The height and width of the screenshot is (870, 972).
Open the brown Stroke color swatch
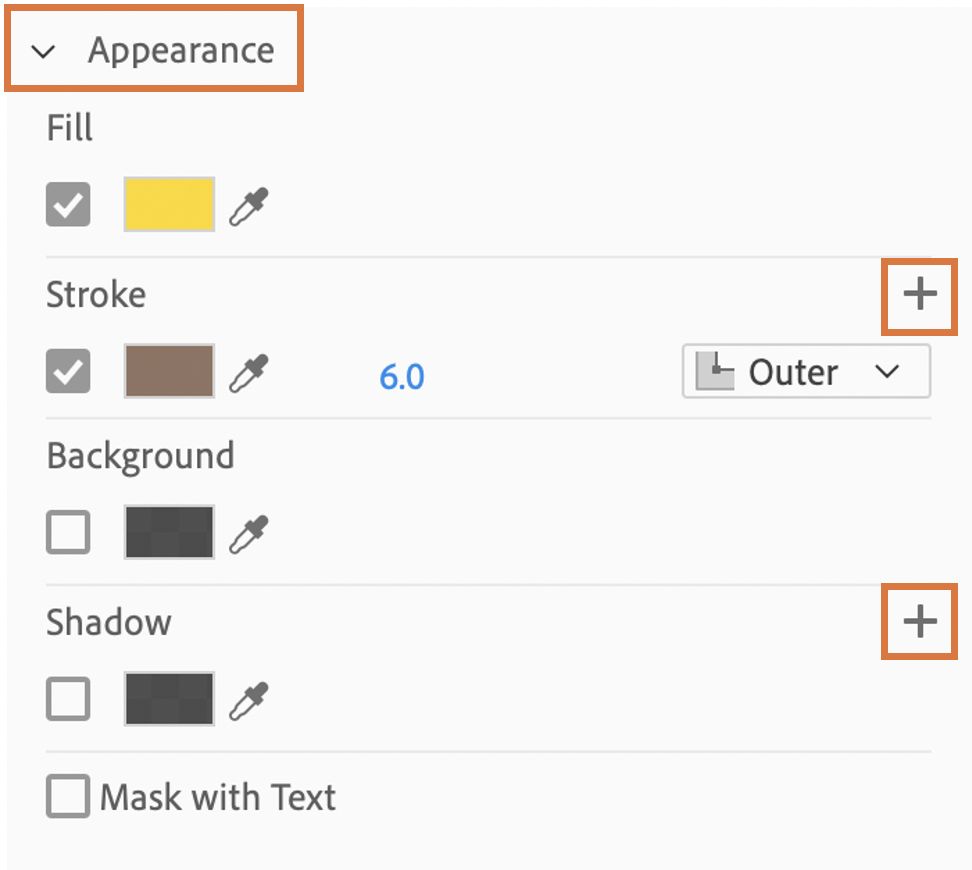[169, 372]
